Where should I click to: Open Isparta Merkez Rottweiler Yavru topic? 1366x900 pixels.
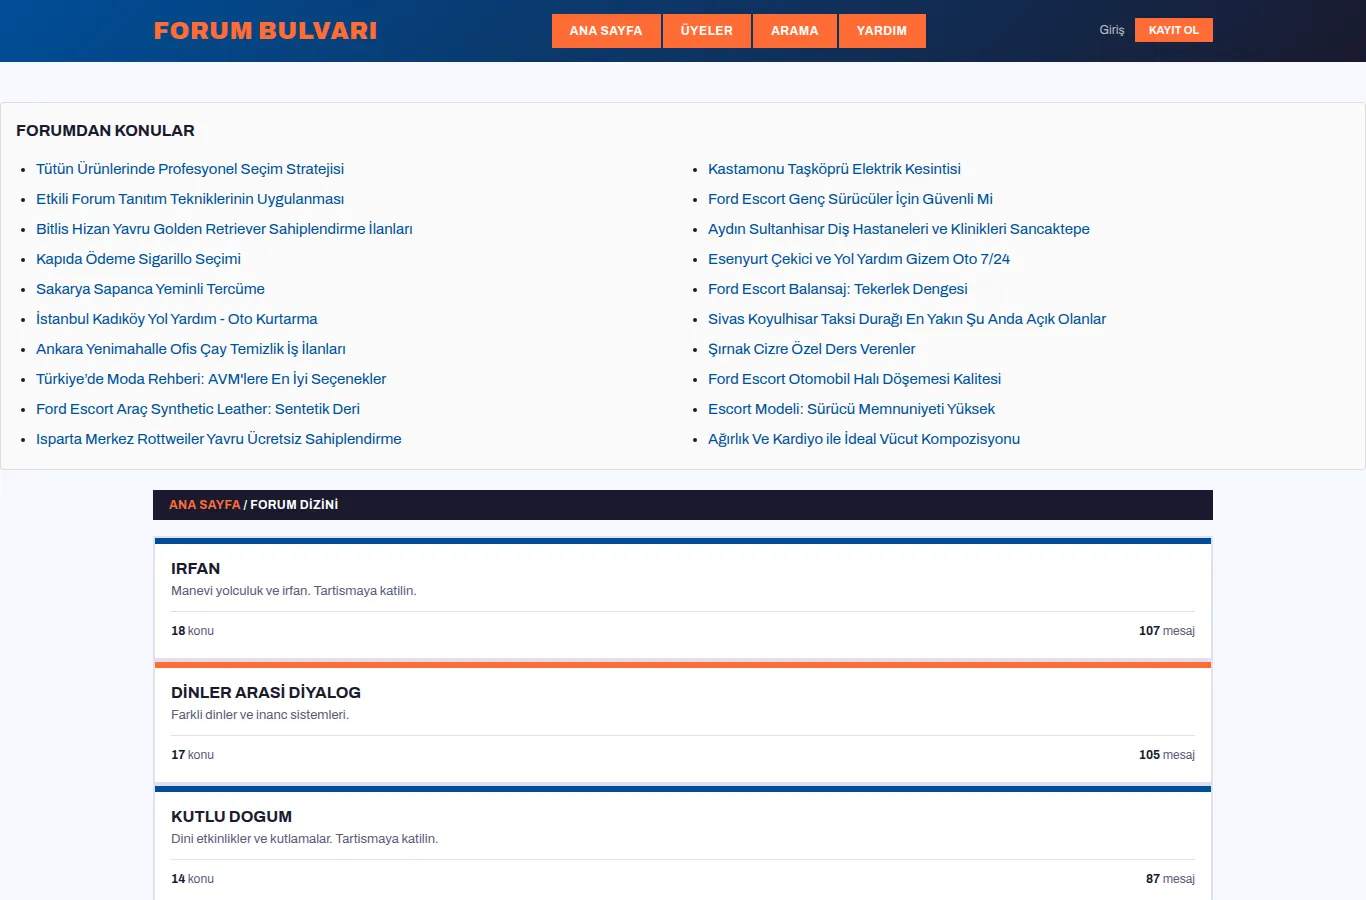[219, 439]
